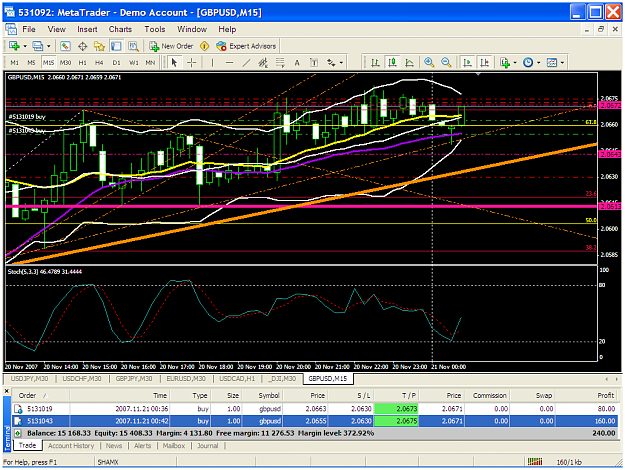The height and width of the screenshot is (470, 625).
Task: Toggle the Terminal panel icon
Action: click(116, 46)
